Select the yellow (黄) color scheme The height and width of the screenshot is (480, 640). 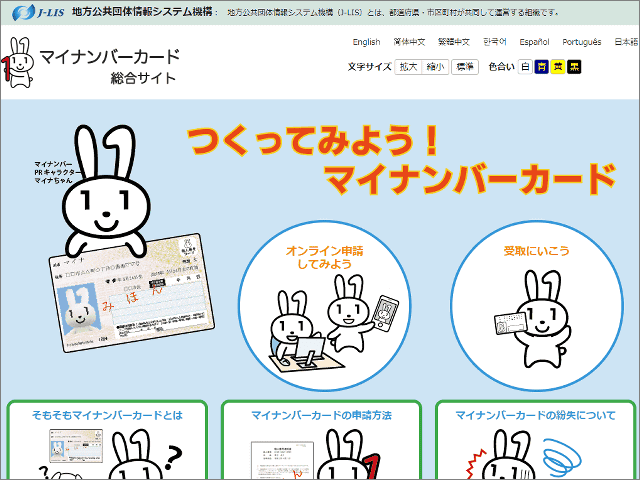(x=557, y=67)
